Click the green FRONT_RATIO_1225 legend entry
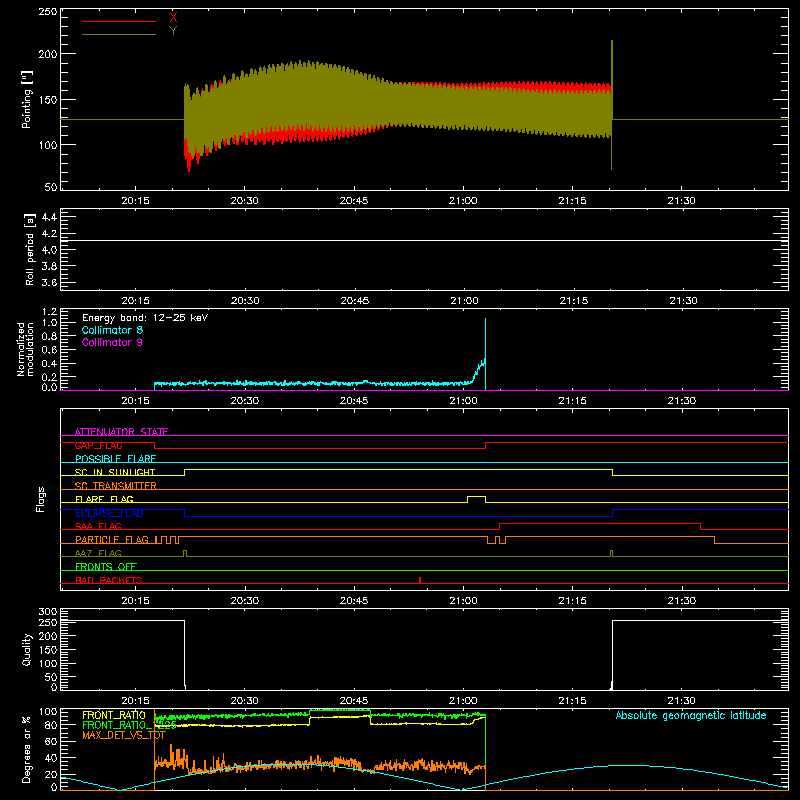Image resolution: width=800 pixels, height=800 pixels. coord(129,725)
